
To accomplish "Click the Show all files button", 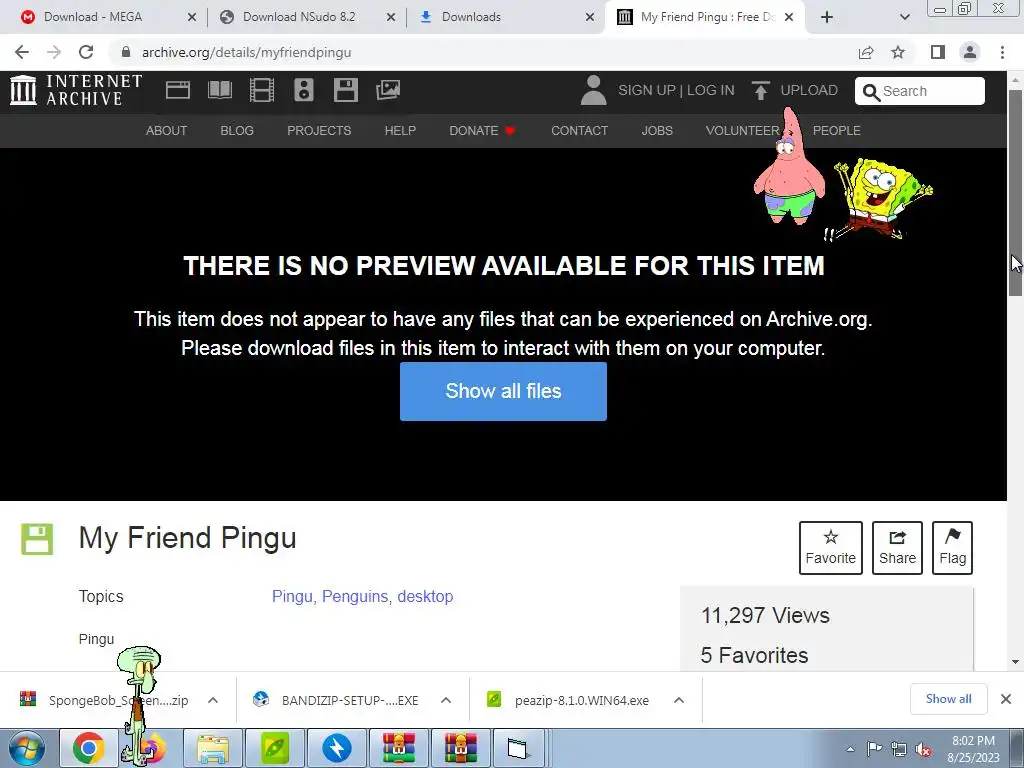I will tap(504, 391).
